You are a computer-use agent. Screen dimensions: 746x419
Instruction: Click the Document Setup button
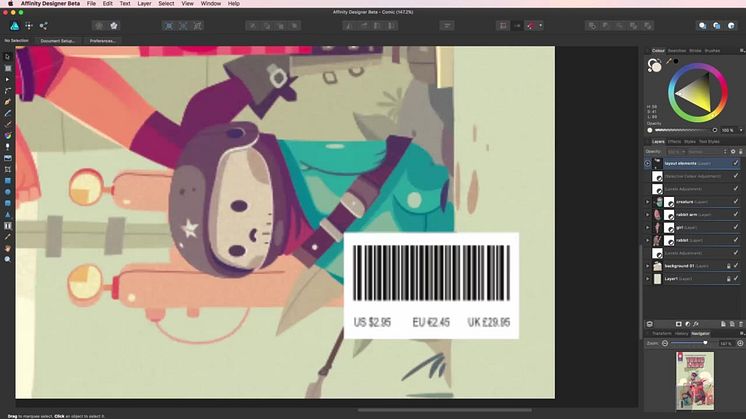coord(58,41)
